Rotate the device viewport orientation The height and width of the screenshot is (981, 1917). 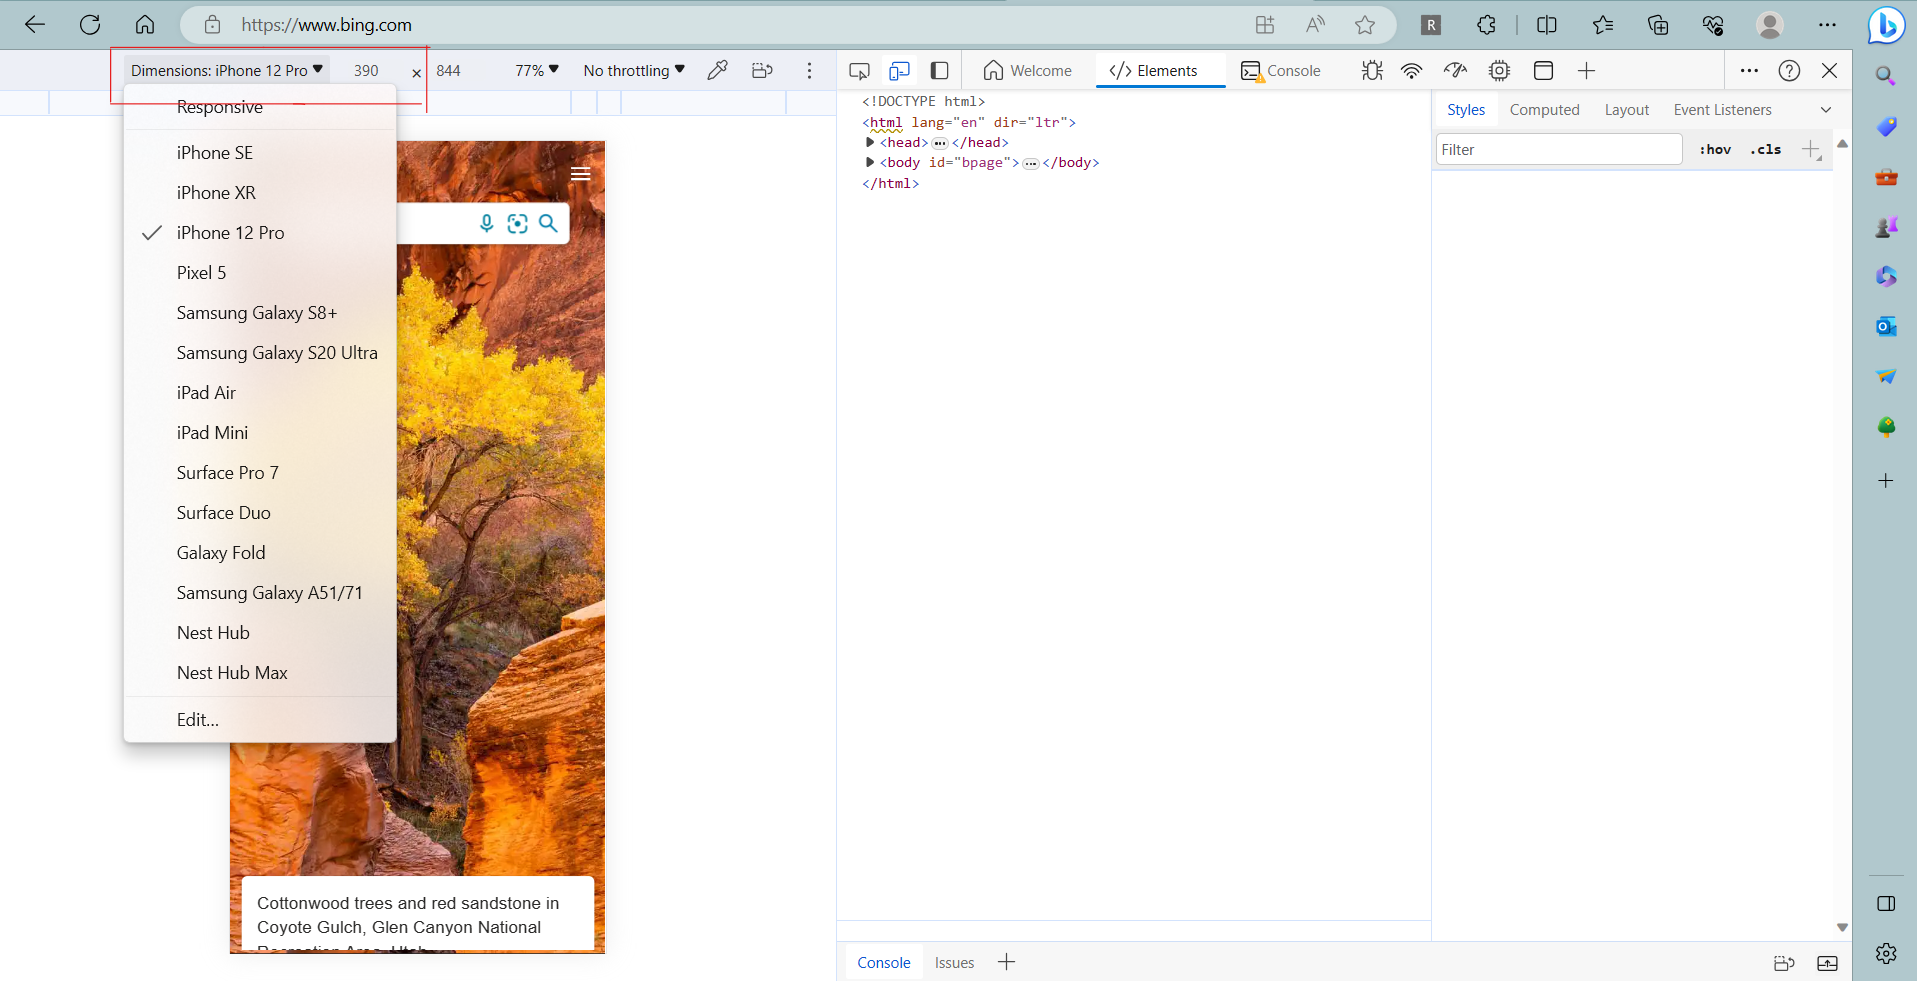(762, 71)
